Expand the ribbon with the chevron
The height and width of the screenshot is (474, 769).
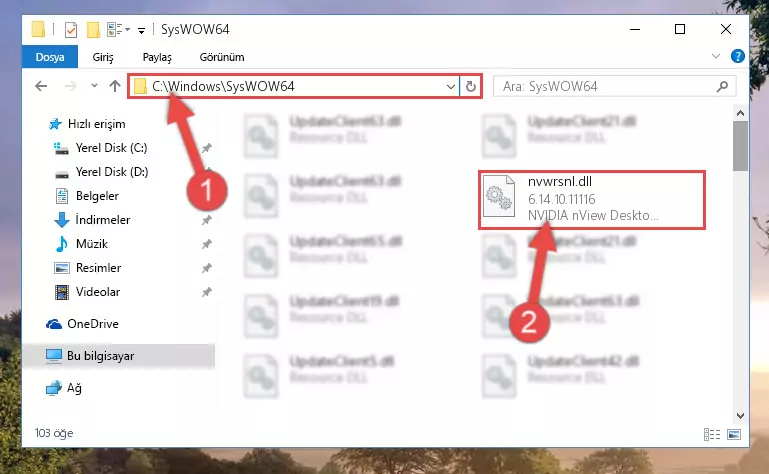716,56
